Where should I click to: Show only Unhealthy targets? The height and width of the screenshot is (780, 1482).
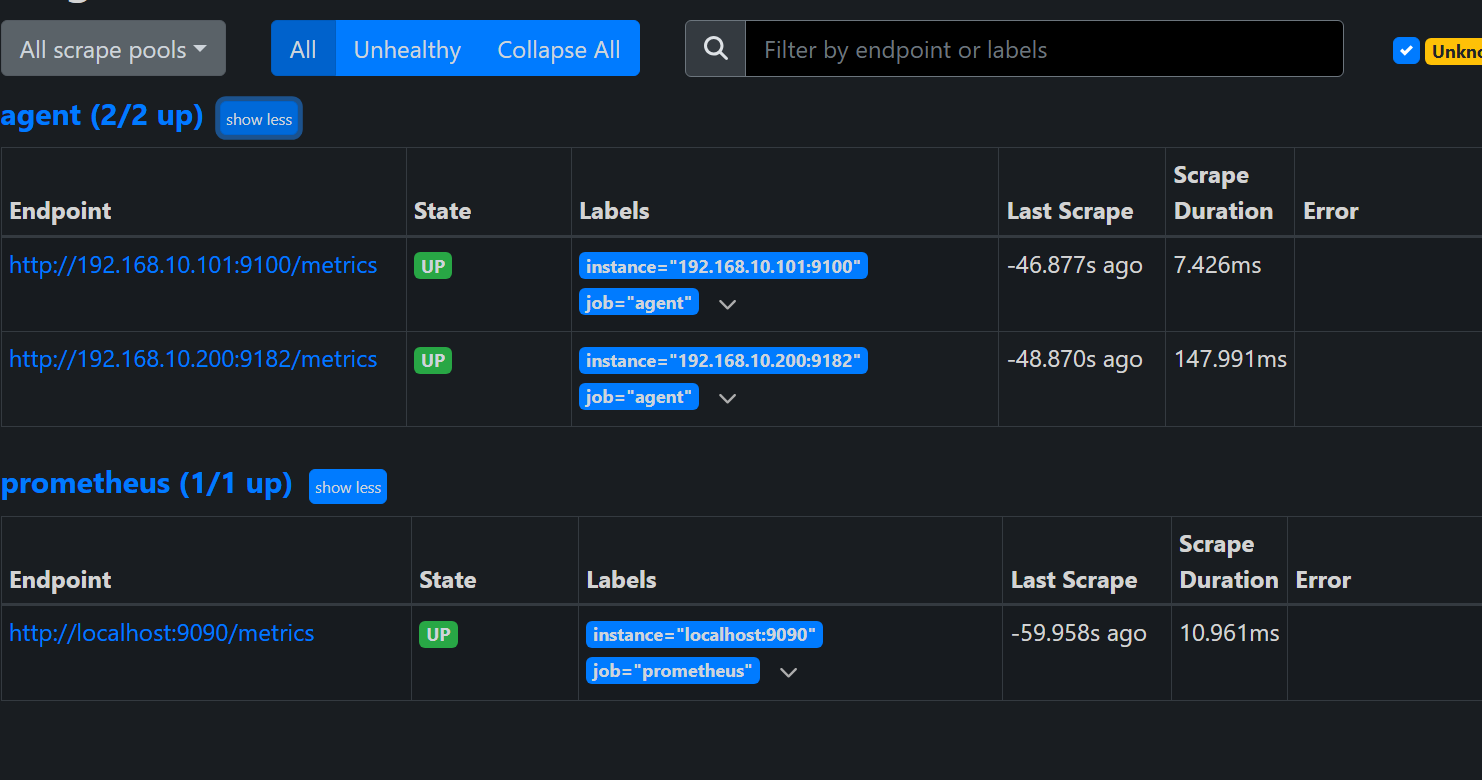[407, 49]
